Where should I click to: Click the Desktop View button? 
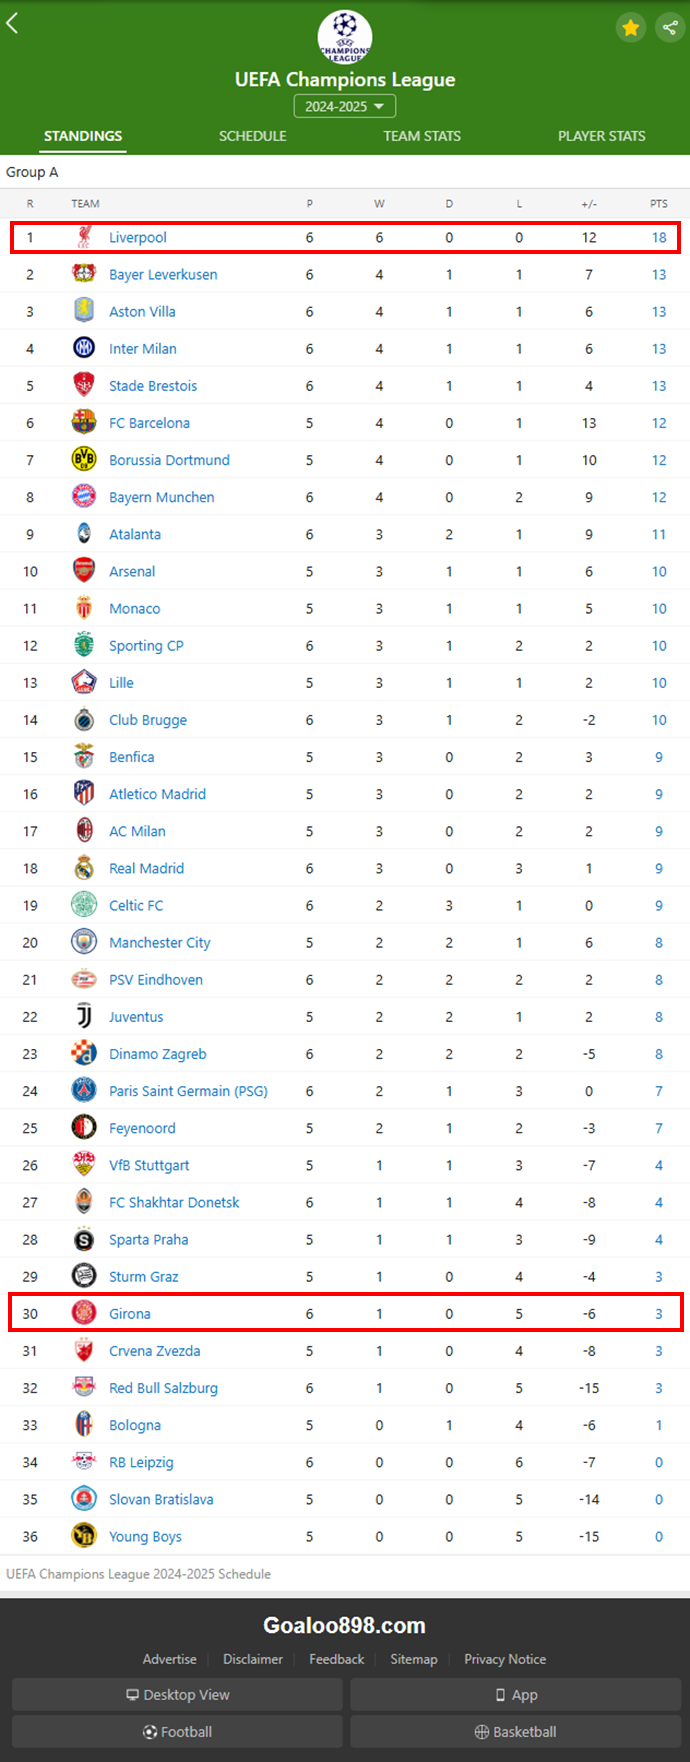click(177, 1694)
